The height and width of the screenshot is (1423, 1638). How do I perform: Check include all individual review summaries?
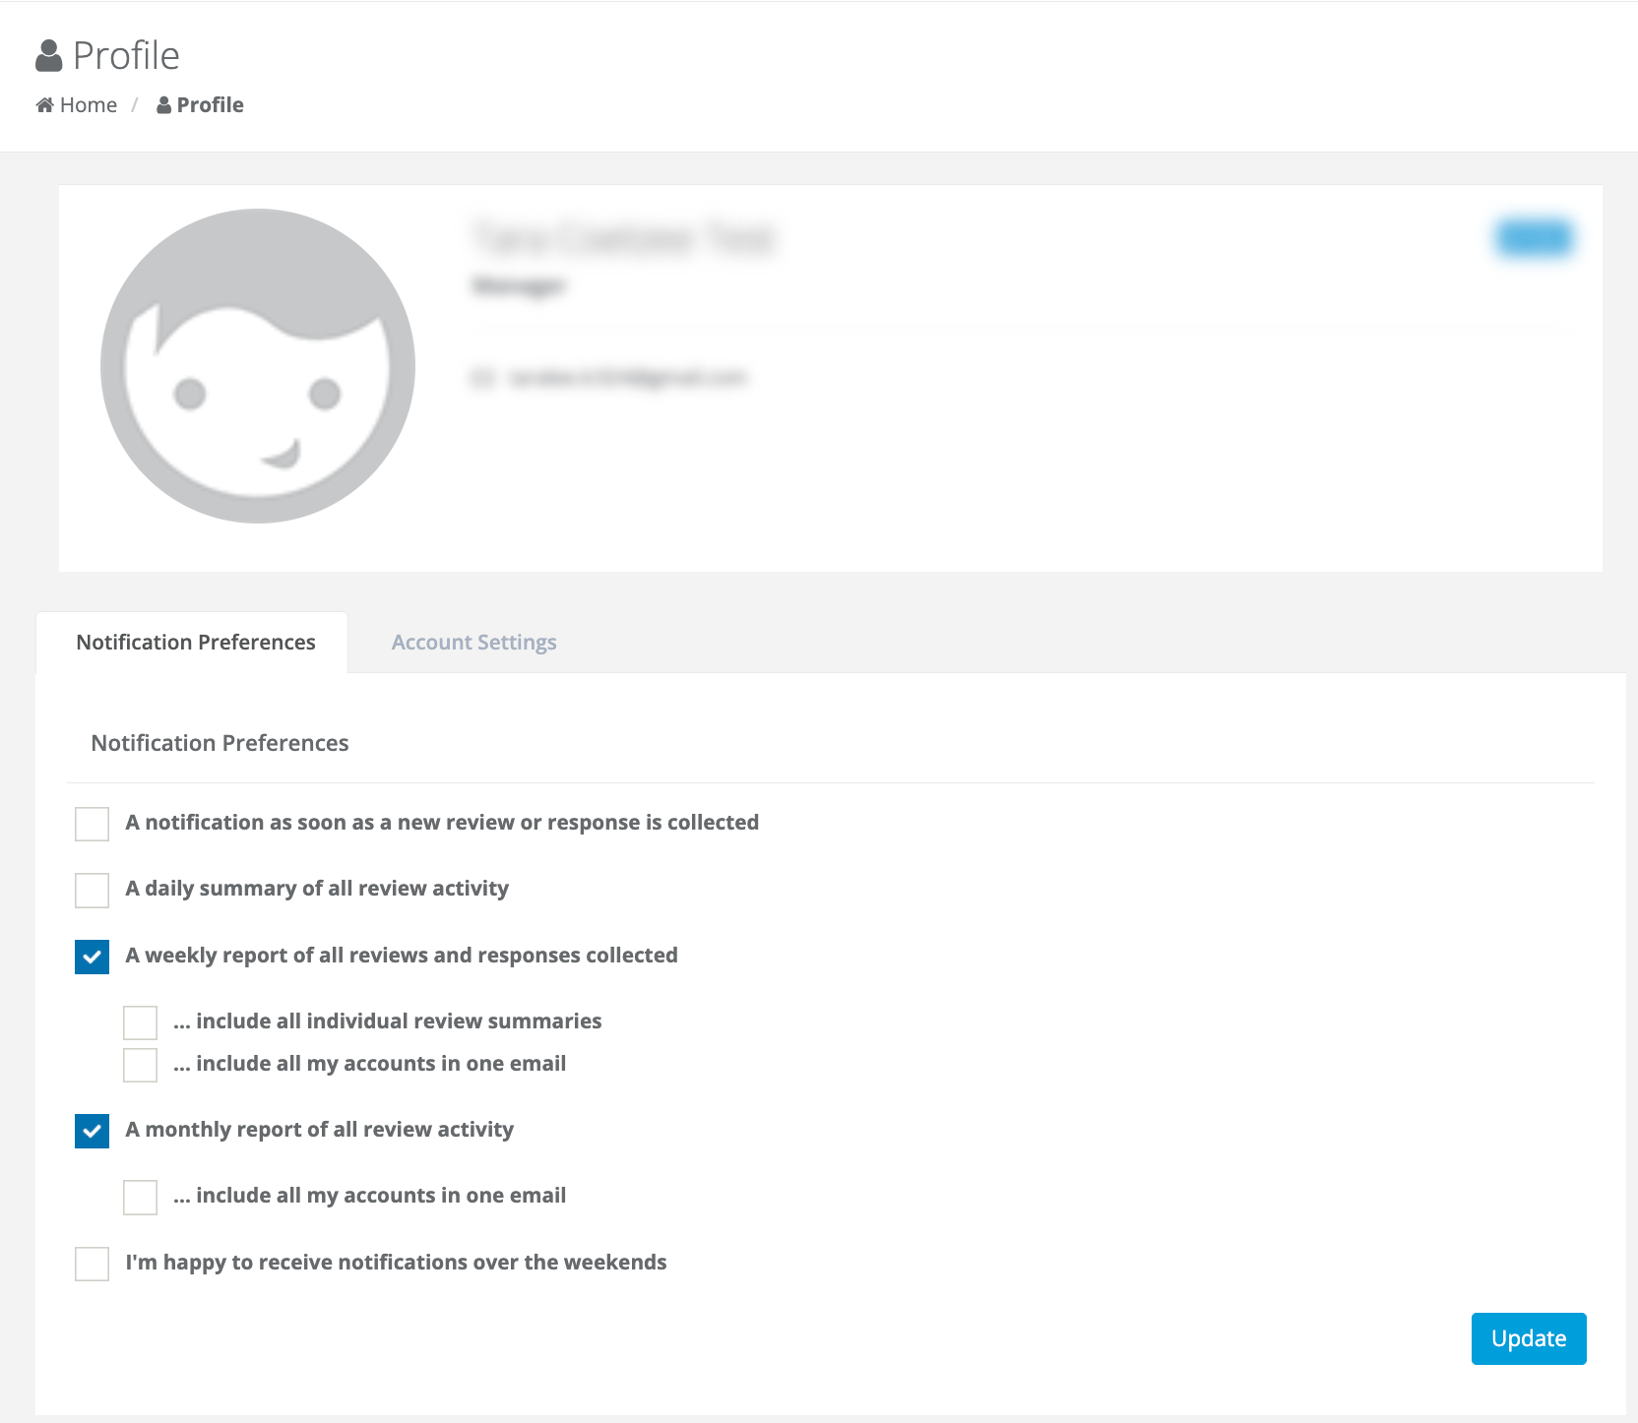140,1022
